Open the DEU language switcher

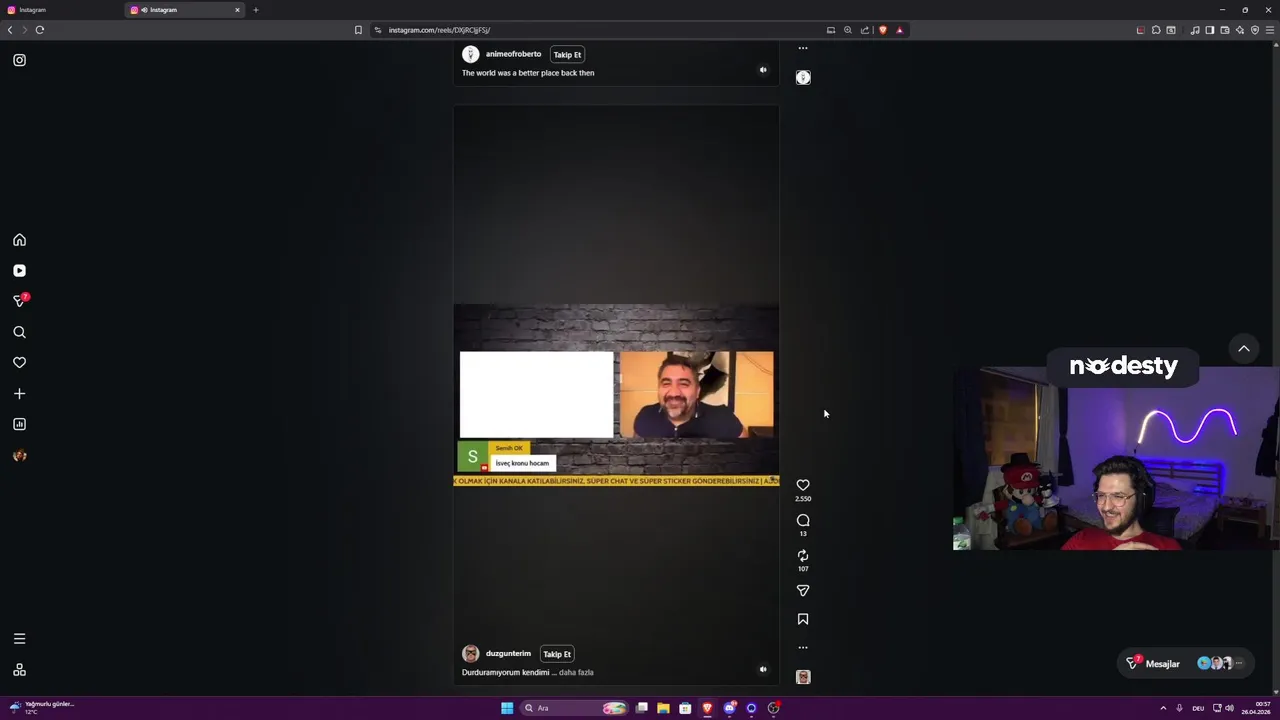tap(1198, 708)
